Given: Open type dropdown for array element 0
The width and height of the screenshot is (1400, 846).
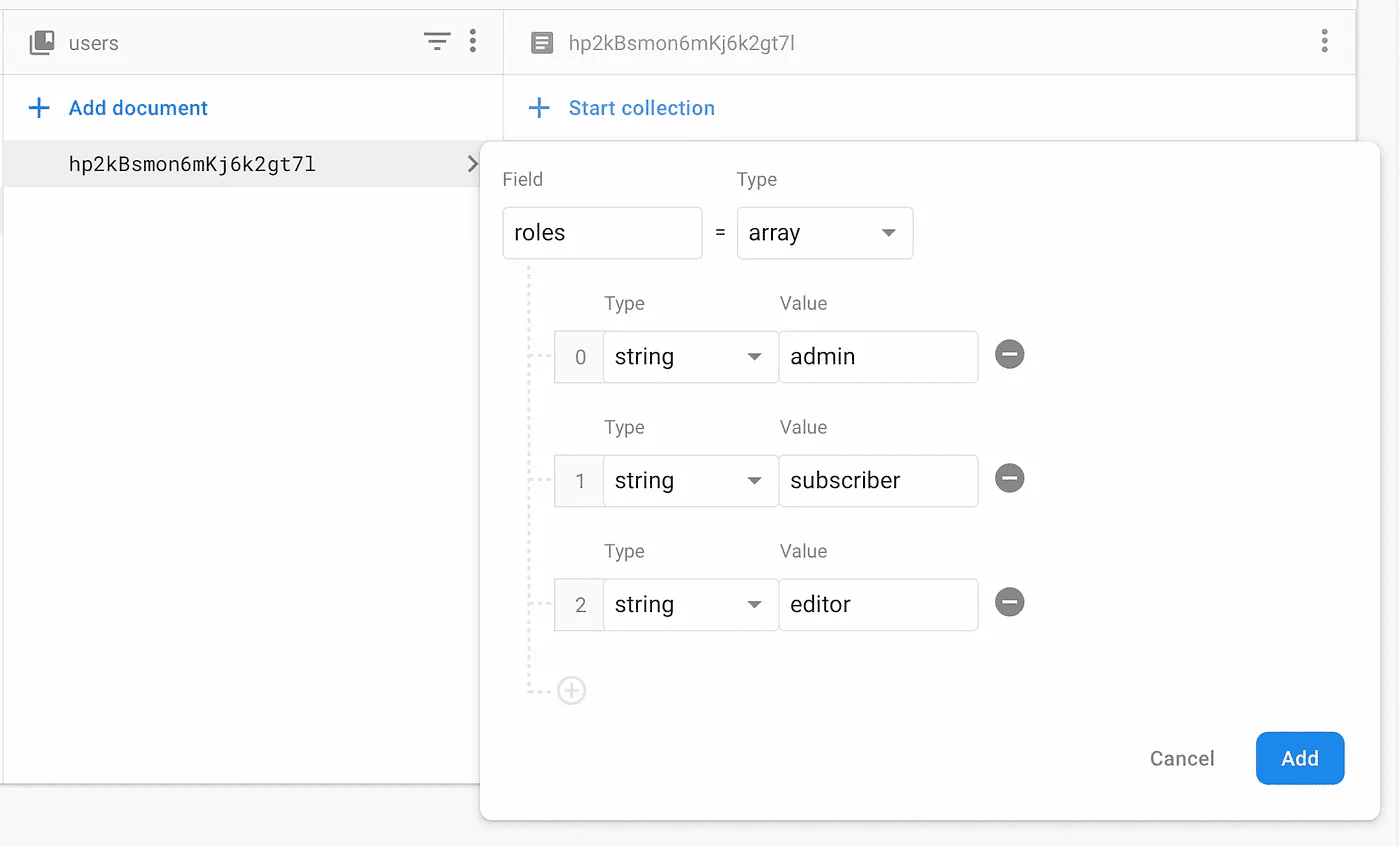Looking at the screenshot, I should coord(690,357).
